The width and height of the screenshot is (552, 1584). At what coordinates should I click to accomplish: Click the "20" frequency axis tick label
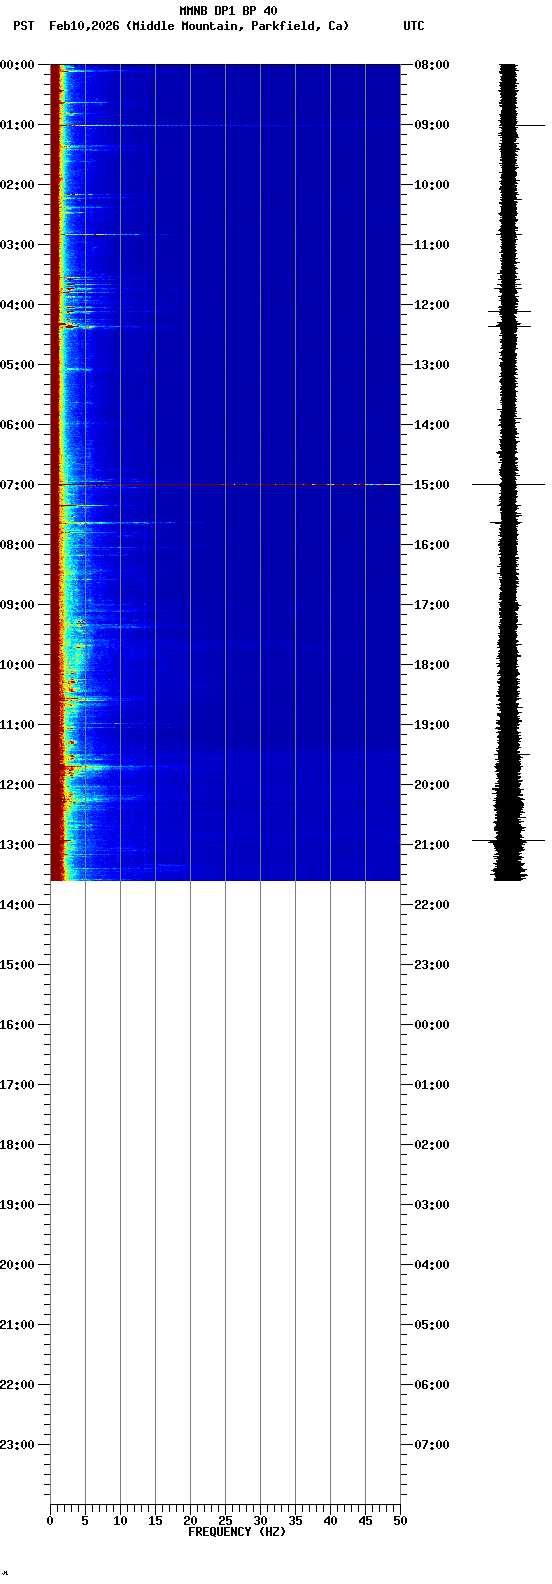(190, 1521)
